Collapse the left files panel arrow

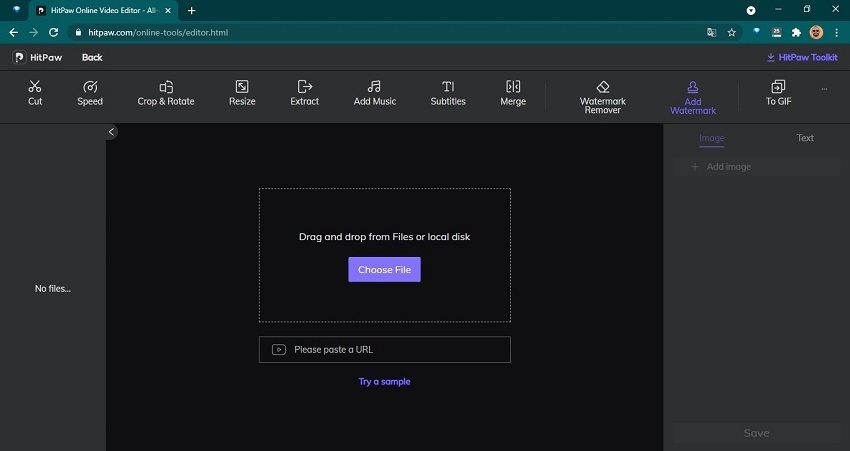click(112, 132)
